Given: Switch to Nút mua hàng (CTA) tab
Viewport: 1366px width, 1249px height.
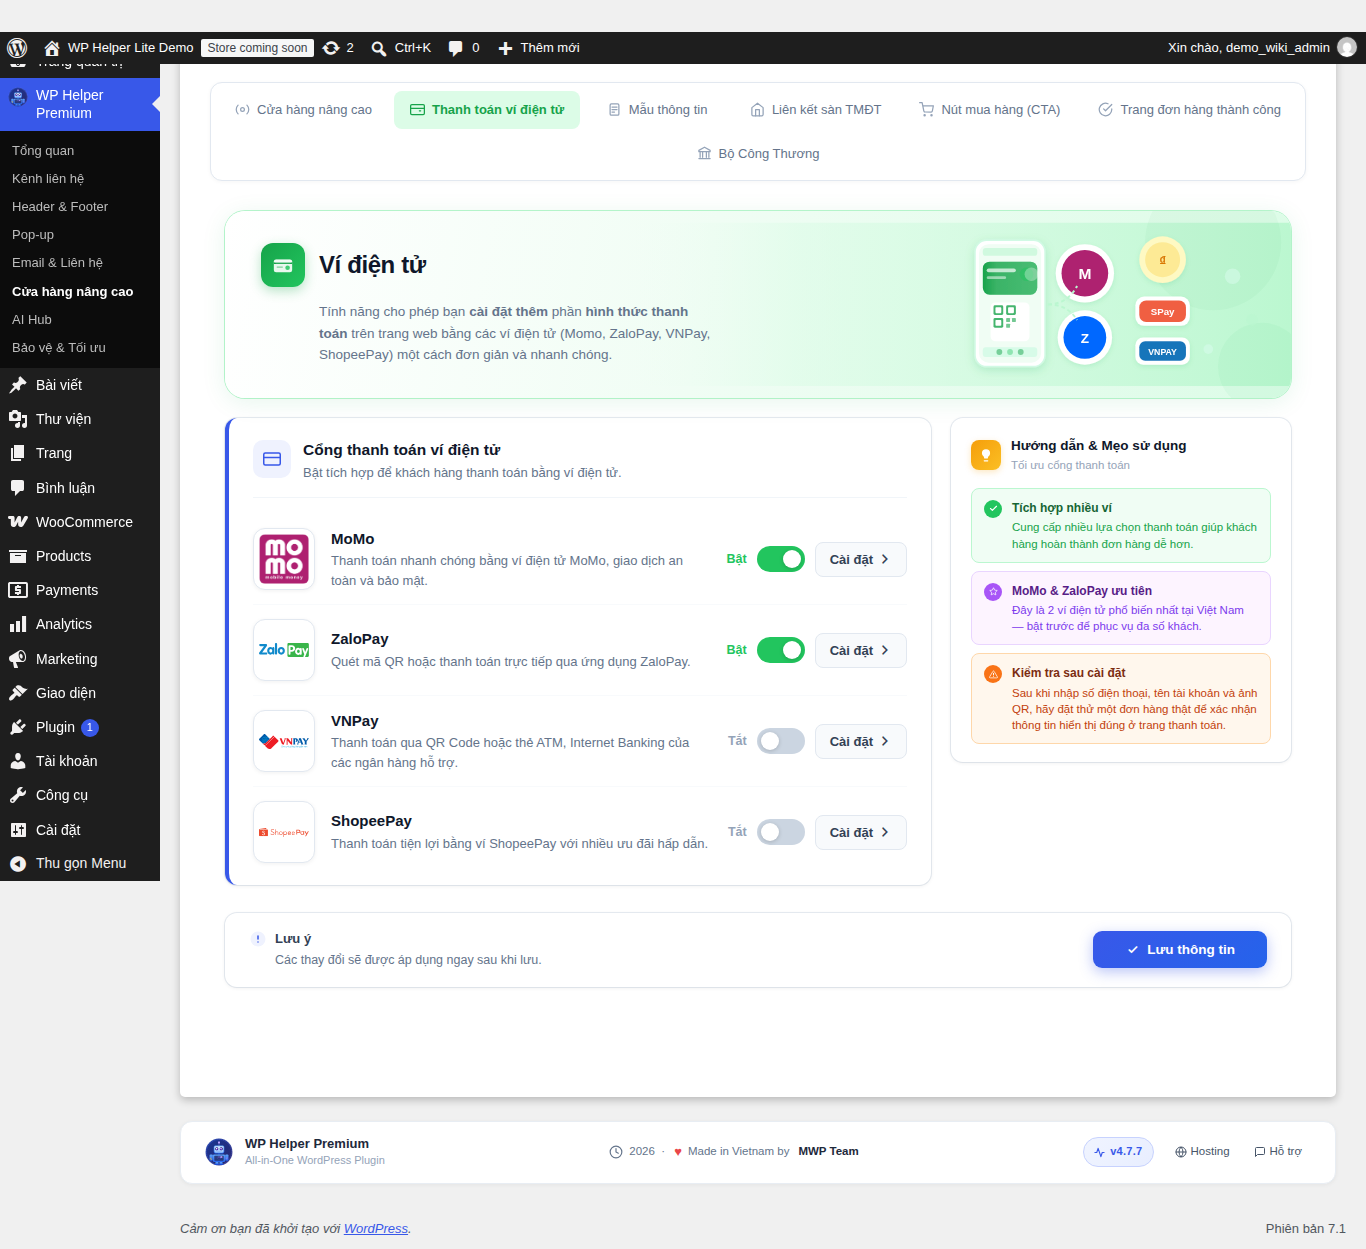Looking at the screenshot, I should (990, 110).
